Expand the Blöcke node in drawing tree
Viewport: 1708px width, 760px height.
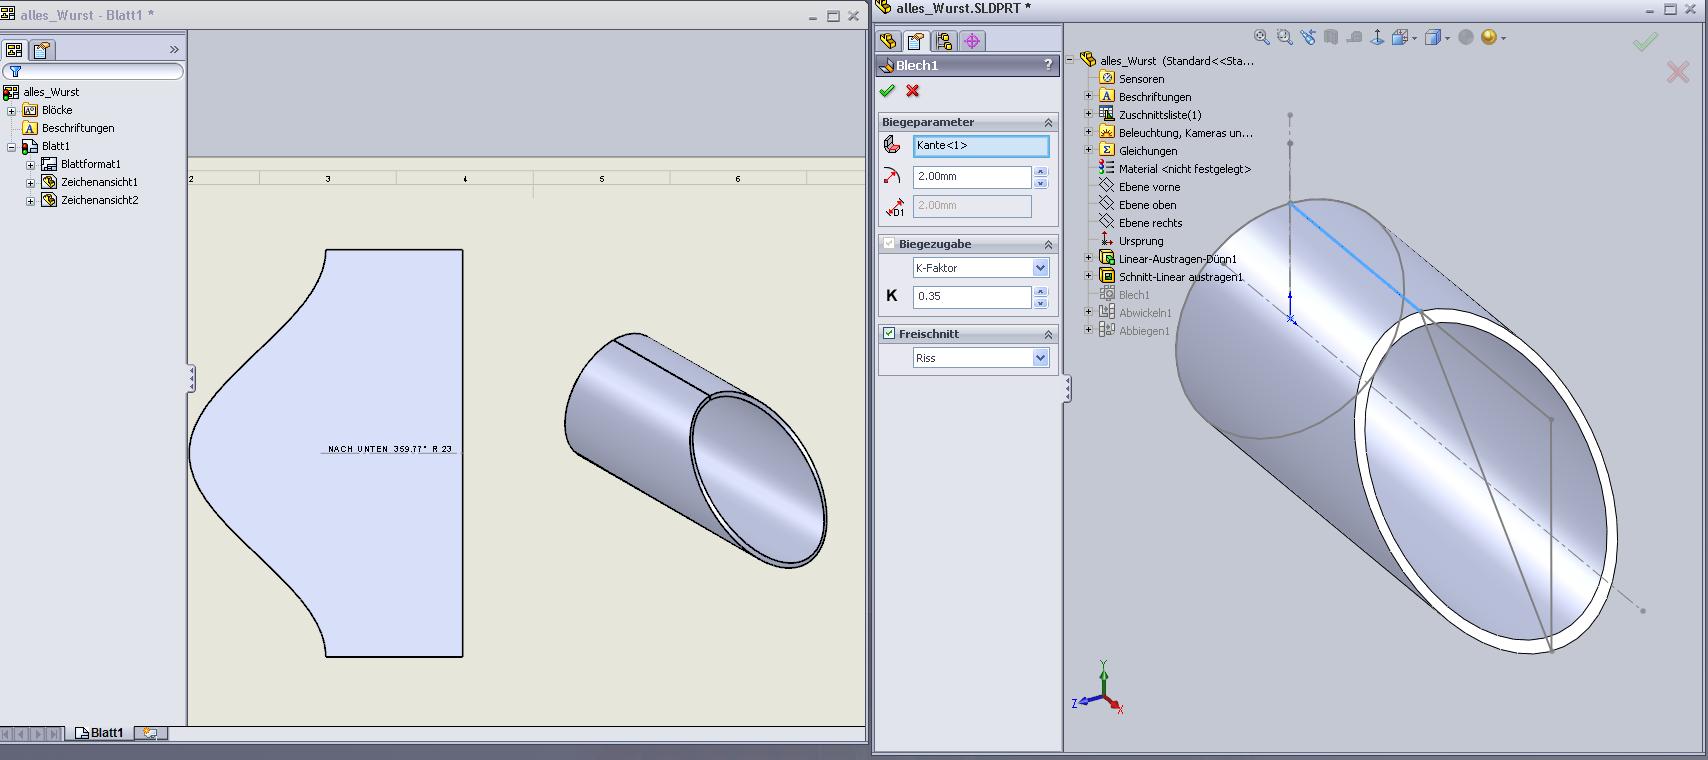pos(12,110)
